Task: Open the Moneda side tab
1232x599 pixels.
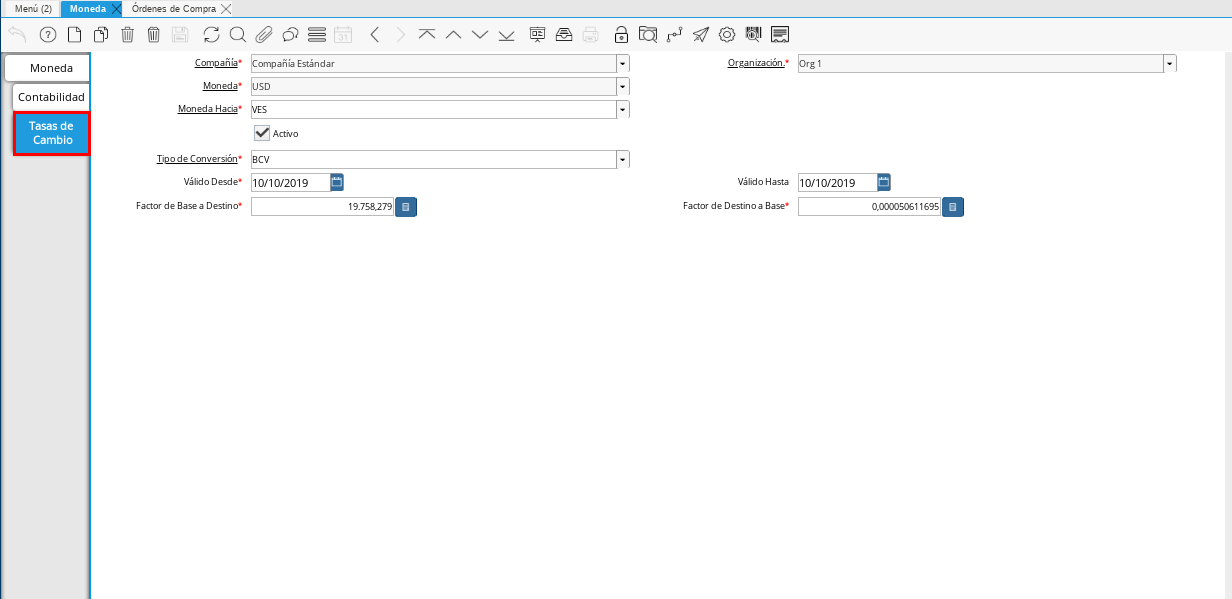Action: [47, 68]
